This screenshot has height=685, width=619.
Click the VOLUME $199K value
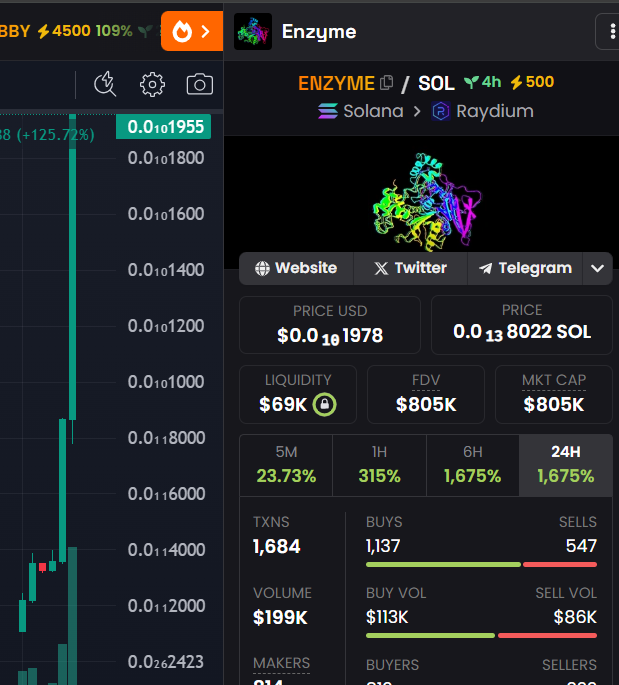[x=280, y=617]
